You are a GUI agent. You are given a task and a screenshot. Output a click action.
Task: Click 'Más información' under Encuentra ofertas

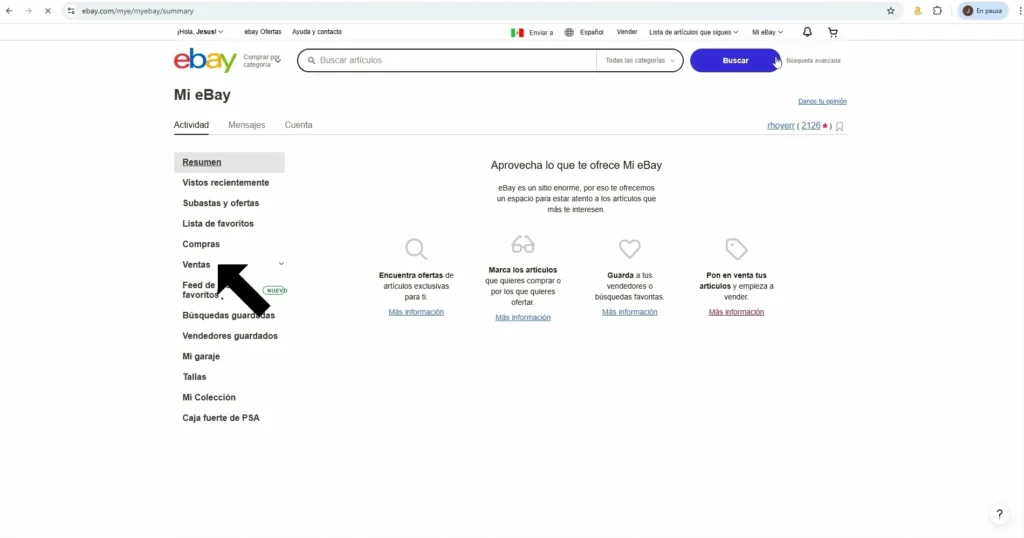click(416, 312)
